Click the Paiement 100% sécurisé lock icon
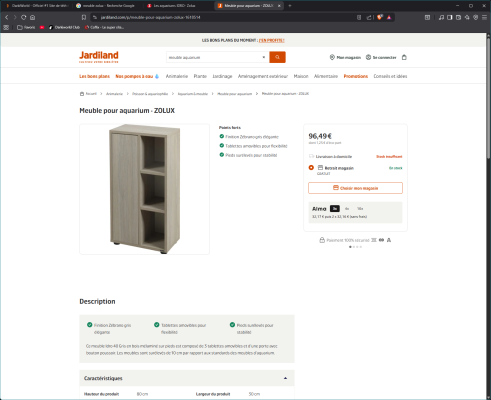491x400 pixels. (322, 240)
